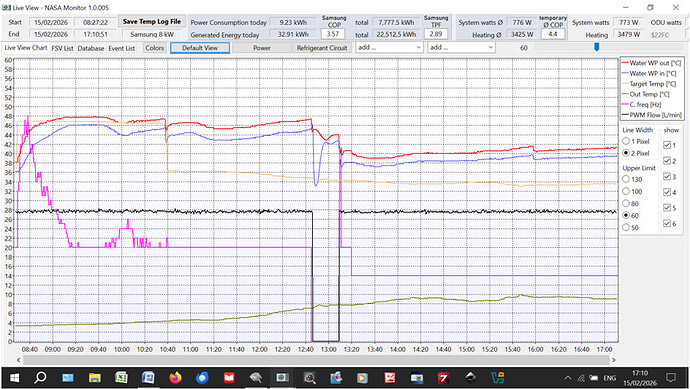Click the taskbar clock showing 17:10
The width and height of the screenshot is (690, 389).
click(639, 378)
